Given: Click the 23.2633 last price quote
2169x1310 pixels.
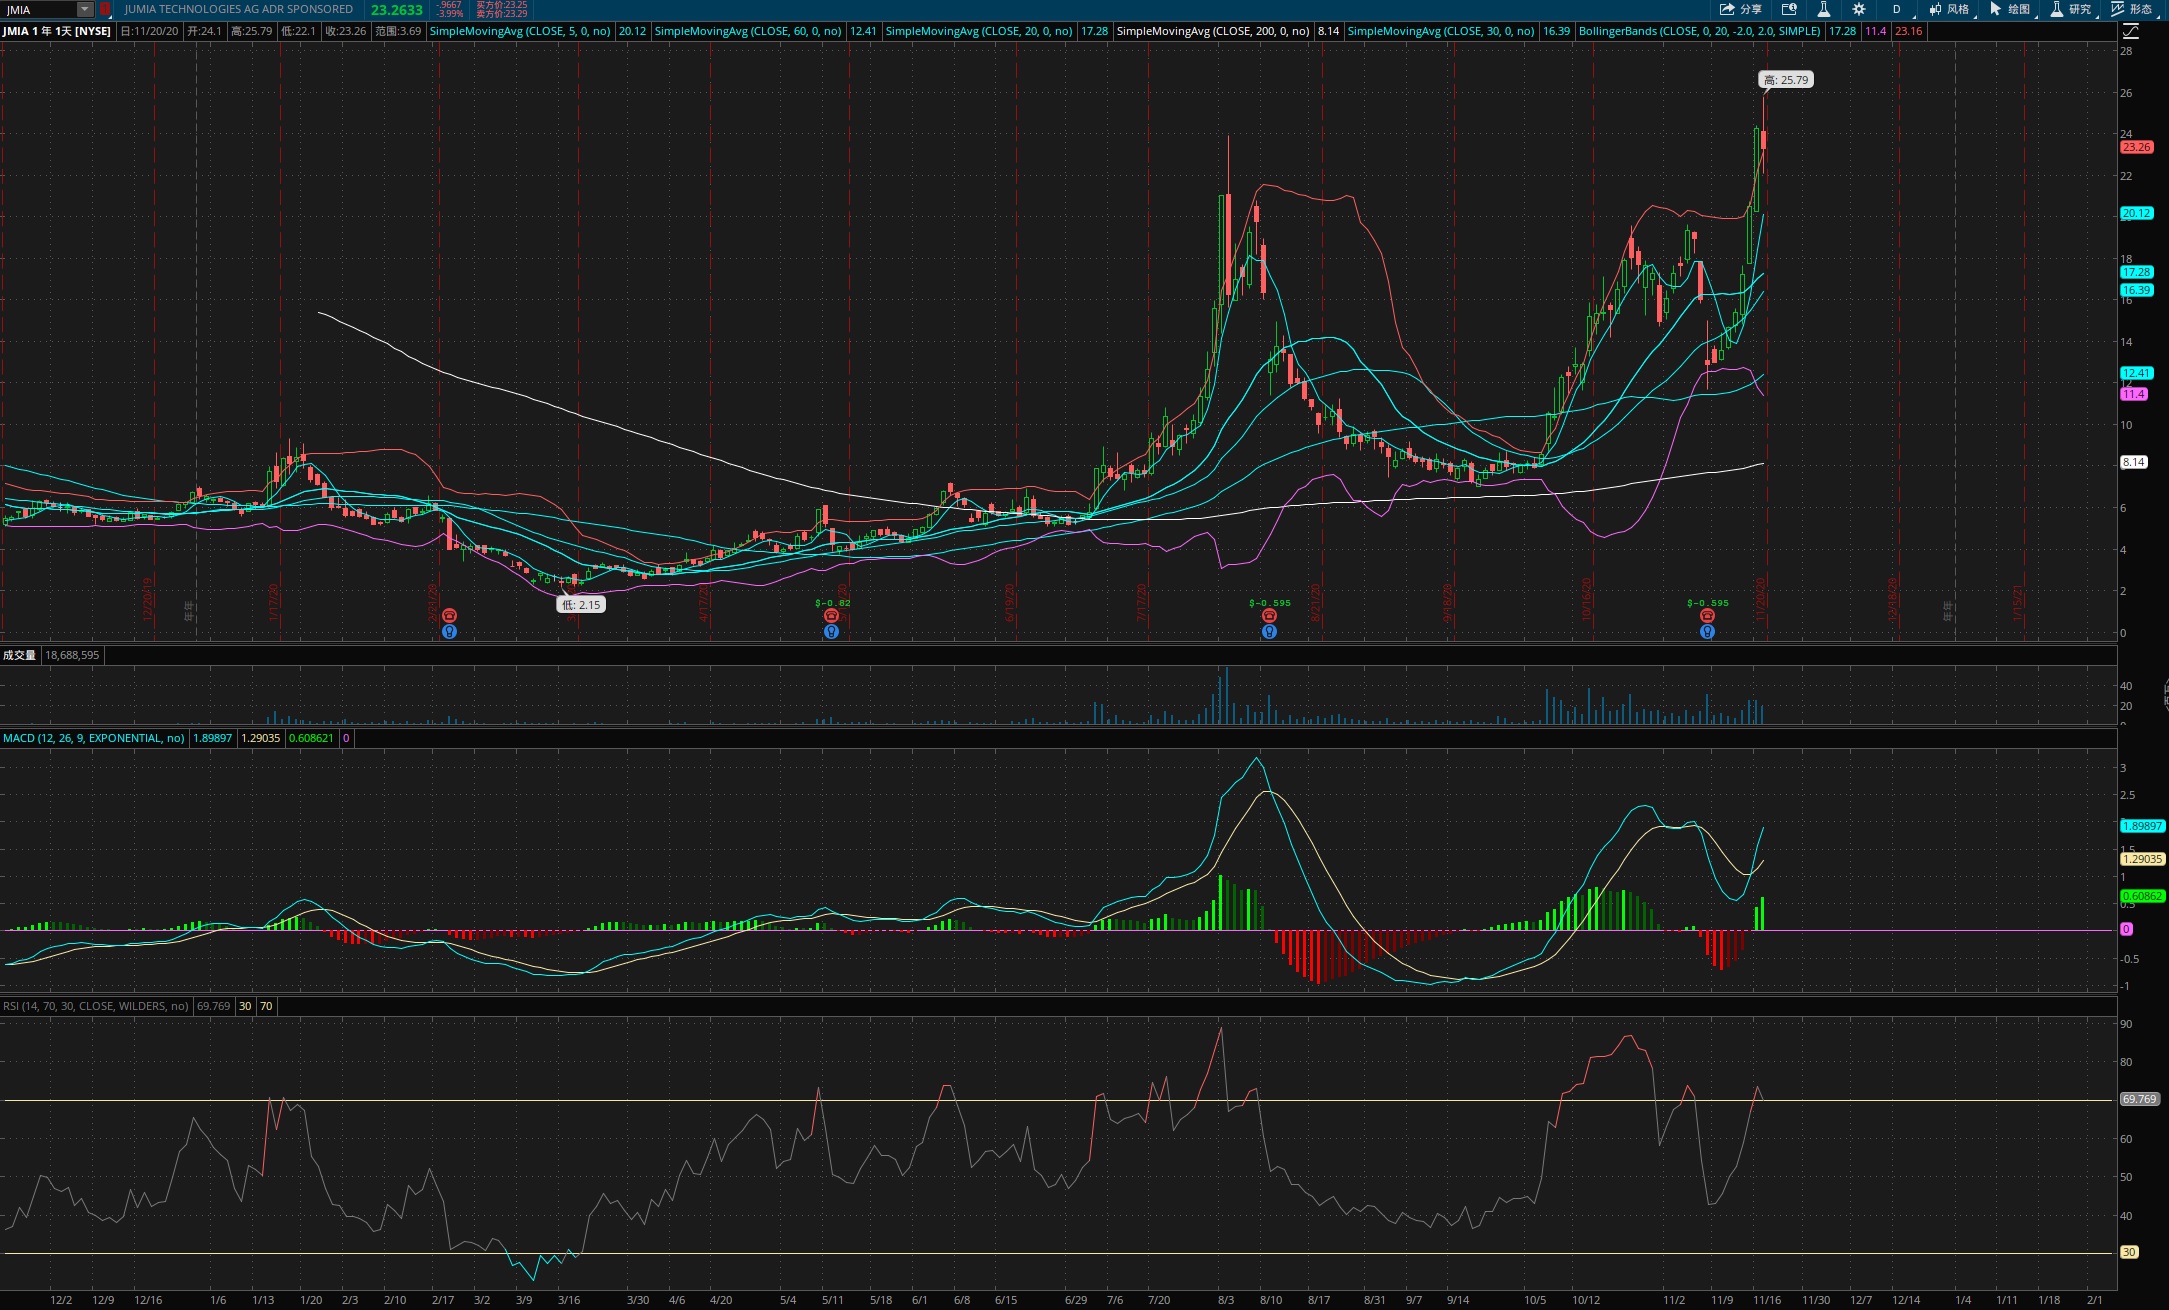Looking at the screenshot, I should click(x=397, y=10).
